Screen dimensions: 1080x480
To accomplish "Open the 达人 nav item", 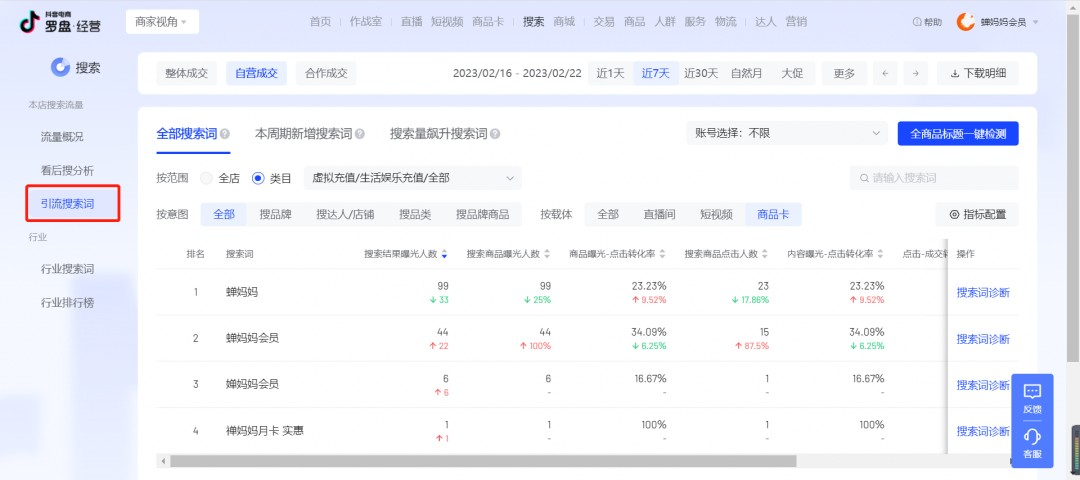I will pyautogui.click(x=765, y=22).
